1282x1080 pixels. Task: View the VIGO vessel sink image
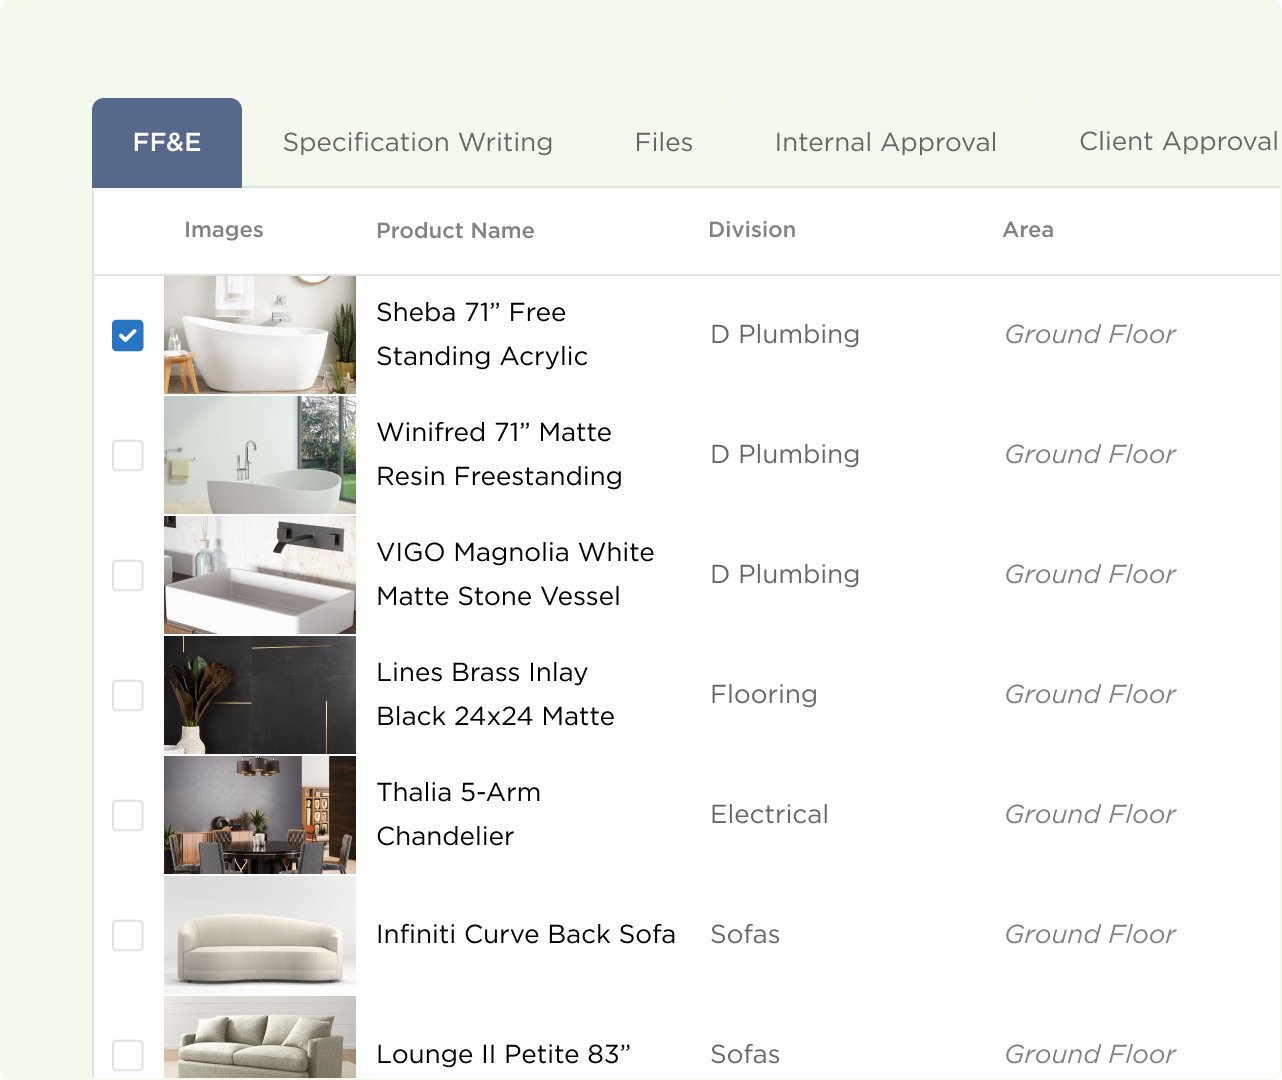[x=260, y=575]
